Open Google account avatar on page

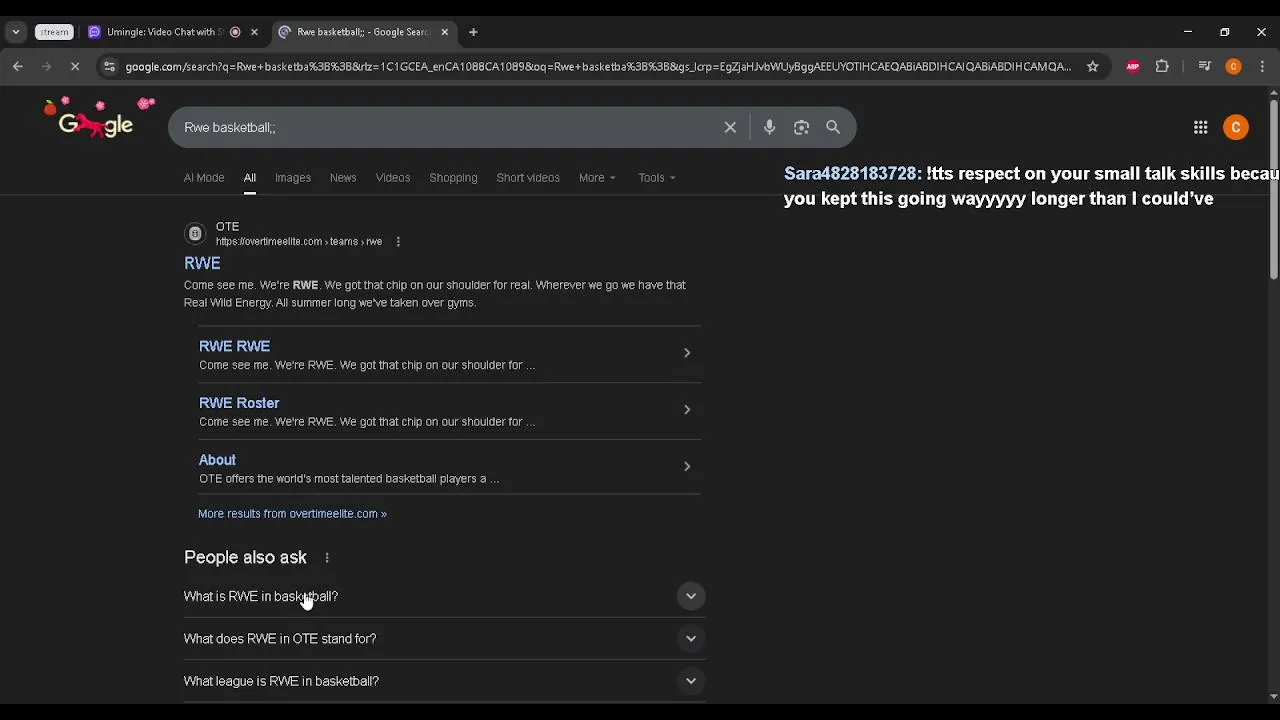pyautogui.click(x=1236, y=127)
